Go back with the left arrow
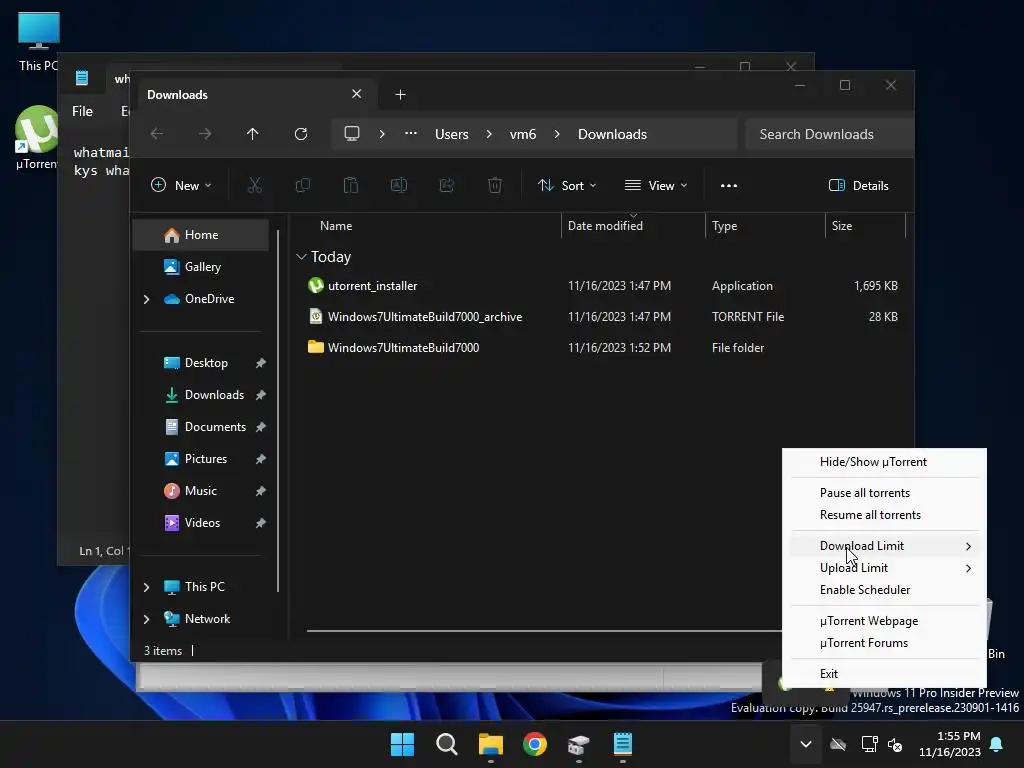The image size is (1024, 768). coord(157,134)
